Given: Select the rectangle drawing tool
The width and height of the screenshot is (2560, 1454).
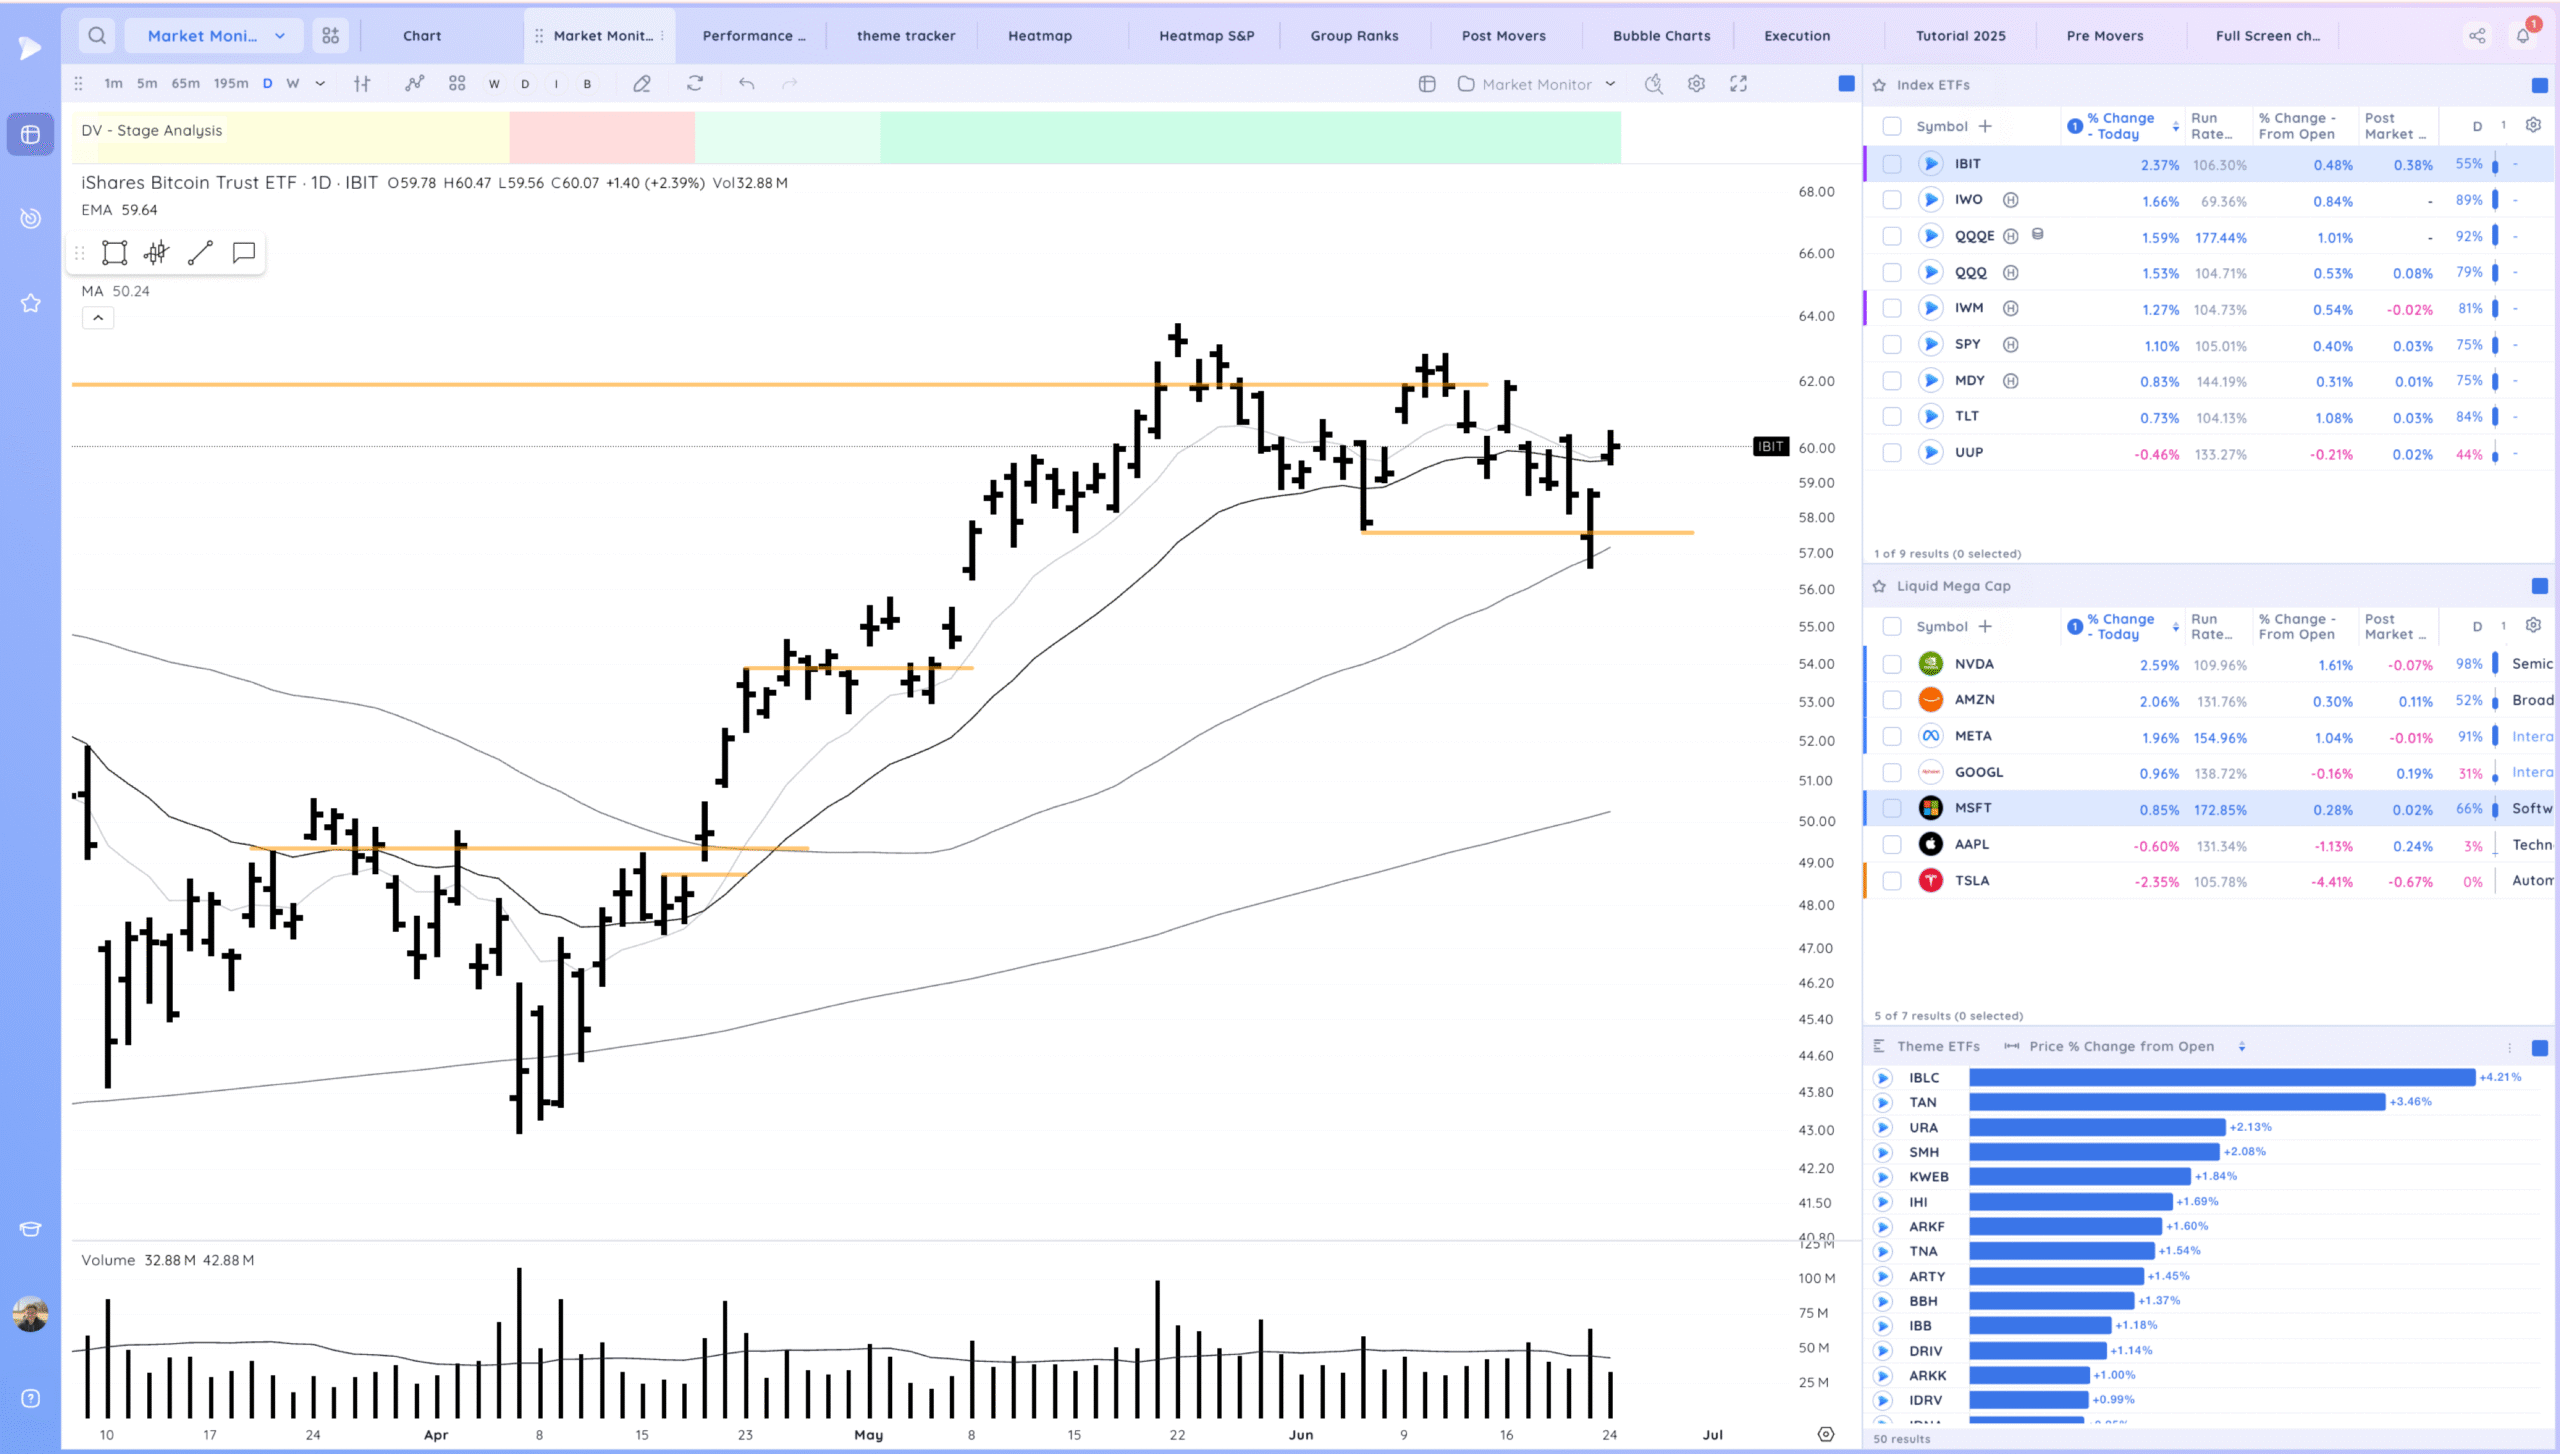Looking at the screenshot, I should point(115,253).
